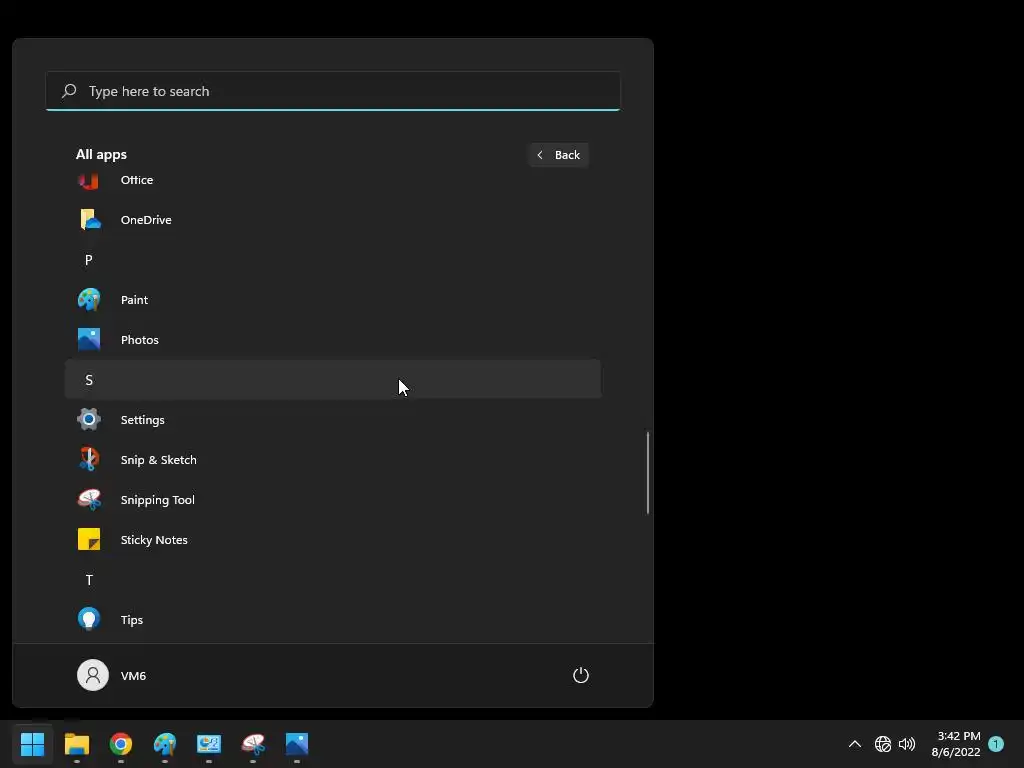
Task: Open the Settings gear icon
Action: [x=89, y=419]
